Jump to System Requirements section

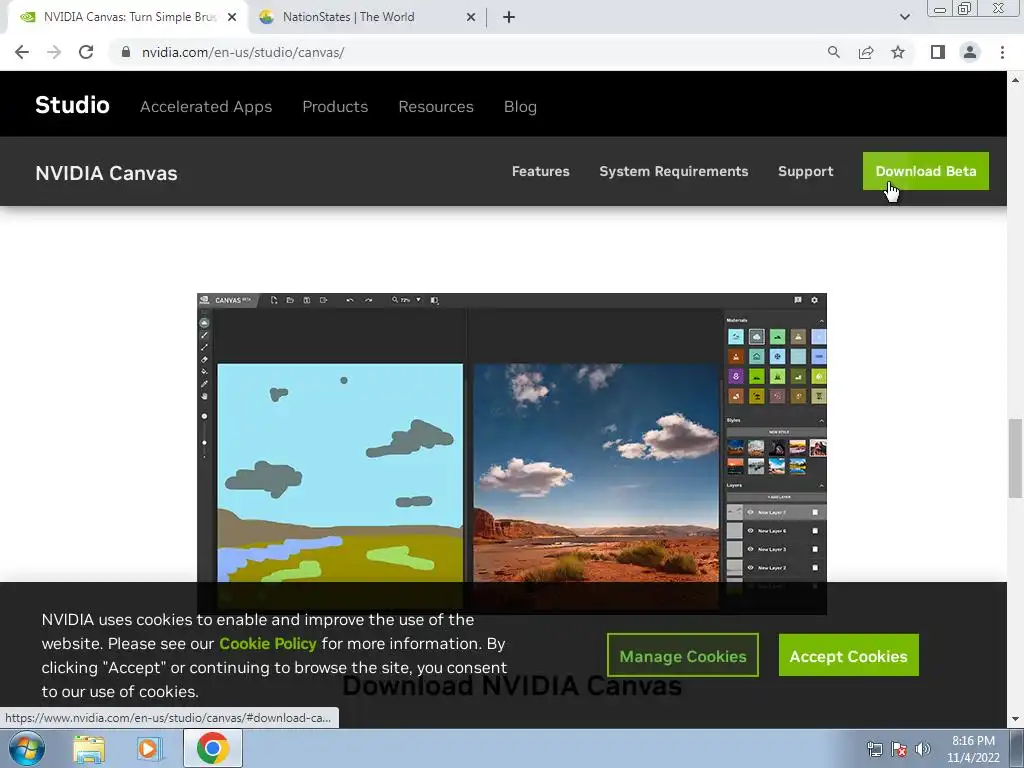coord(673,171)
